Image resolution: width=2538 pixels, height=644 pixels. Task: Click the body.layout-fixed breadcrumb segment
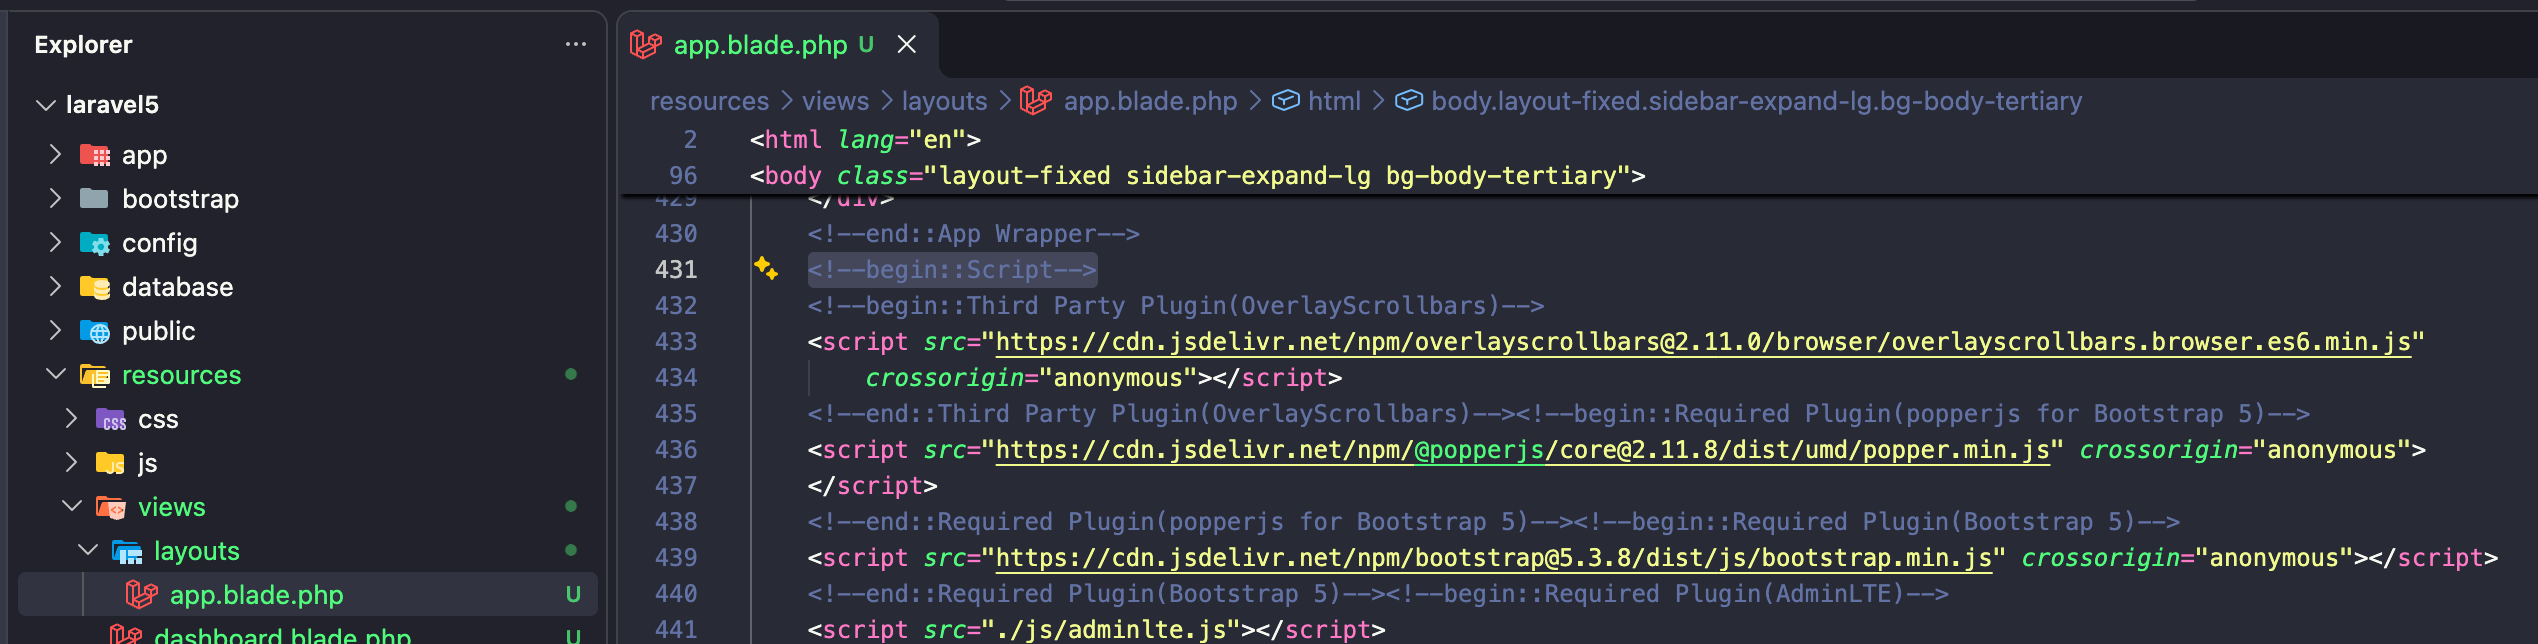click(1756, 101)
